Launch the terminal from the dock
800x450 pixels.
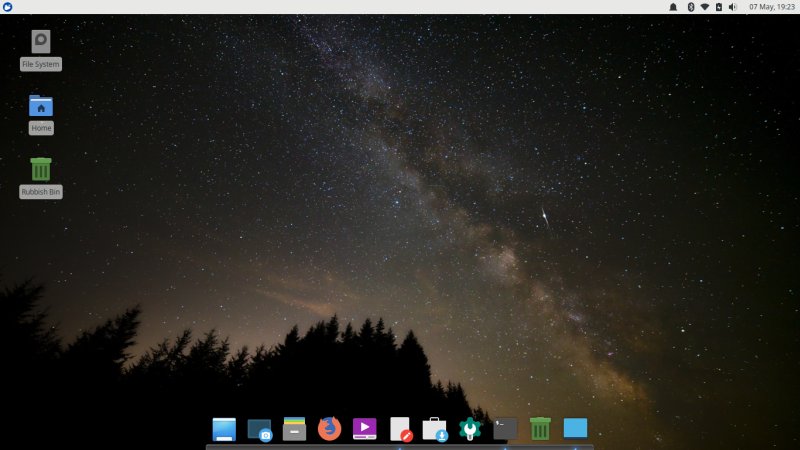pos(505,429)
